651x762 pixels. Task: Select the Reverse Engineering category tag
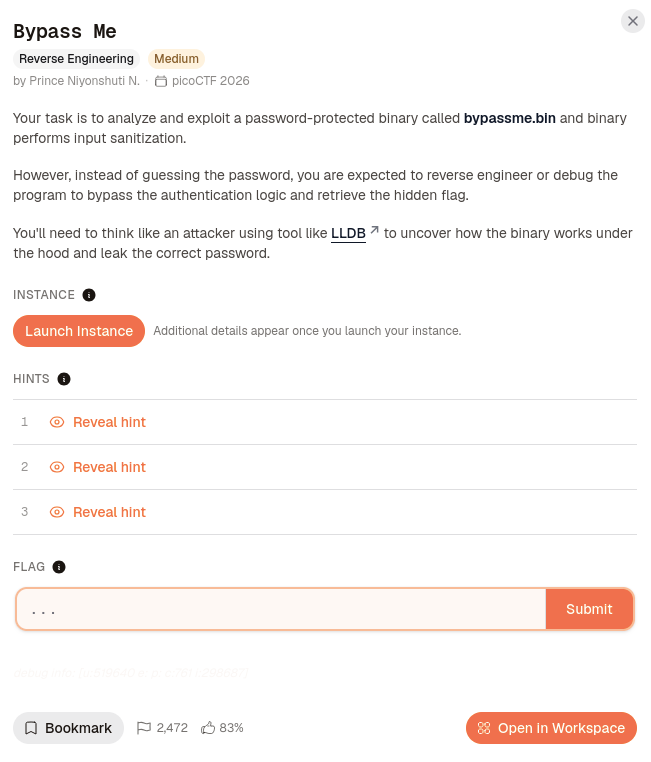76,59
